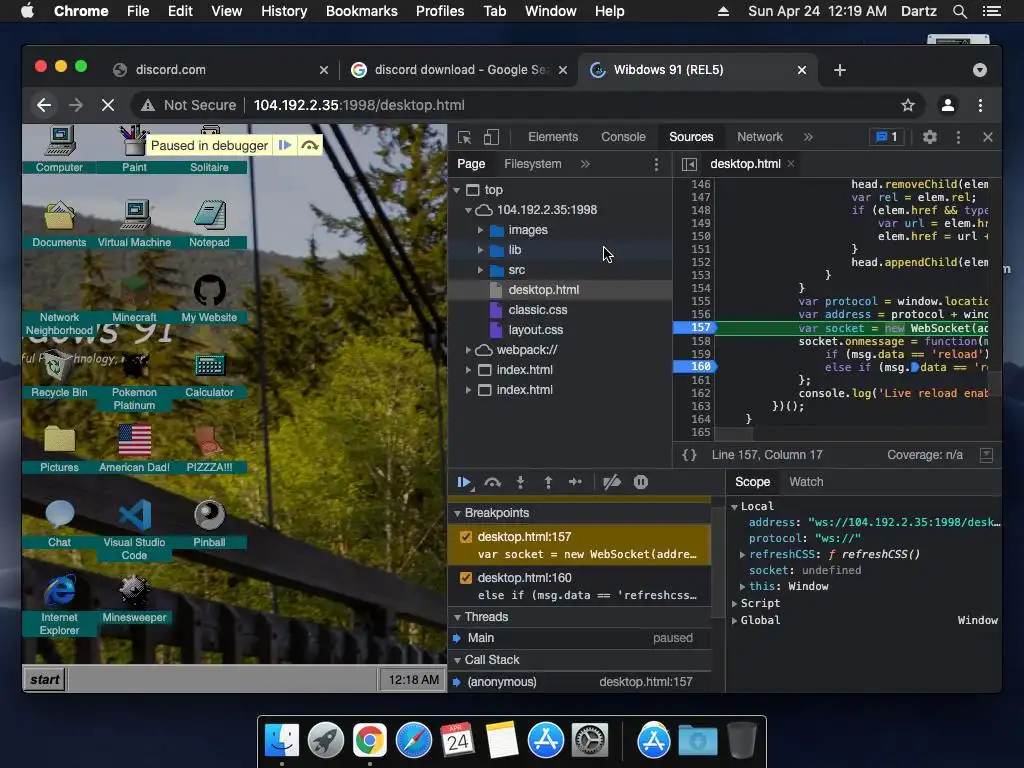Step over next function call
The image size is (1024, 768).
pos(492,482)
